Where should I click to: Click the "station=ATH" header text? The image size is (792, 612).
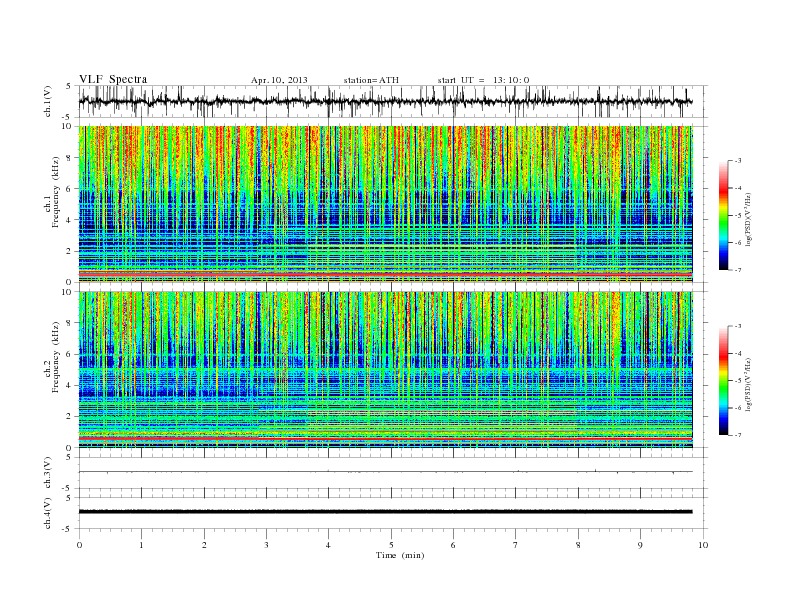(x=371, y=80)
